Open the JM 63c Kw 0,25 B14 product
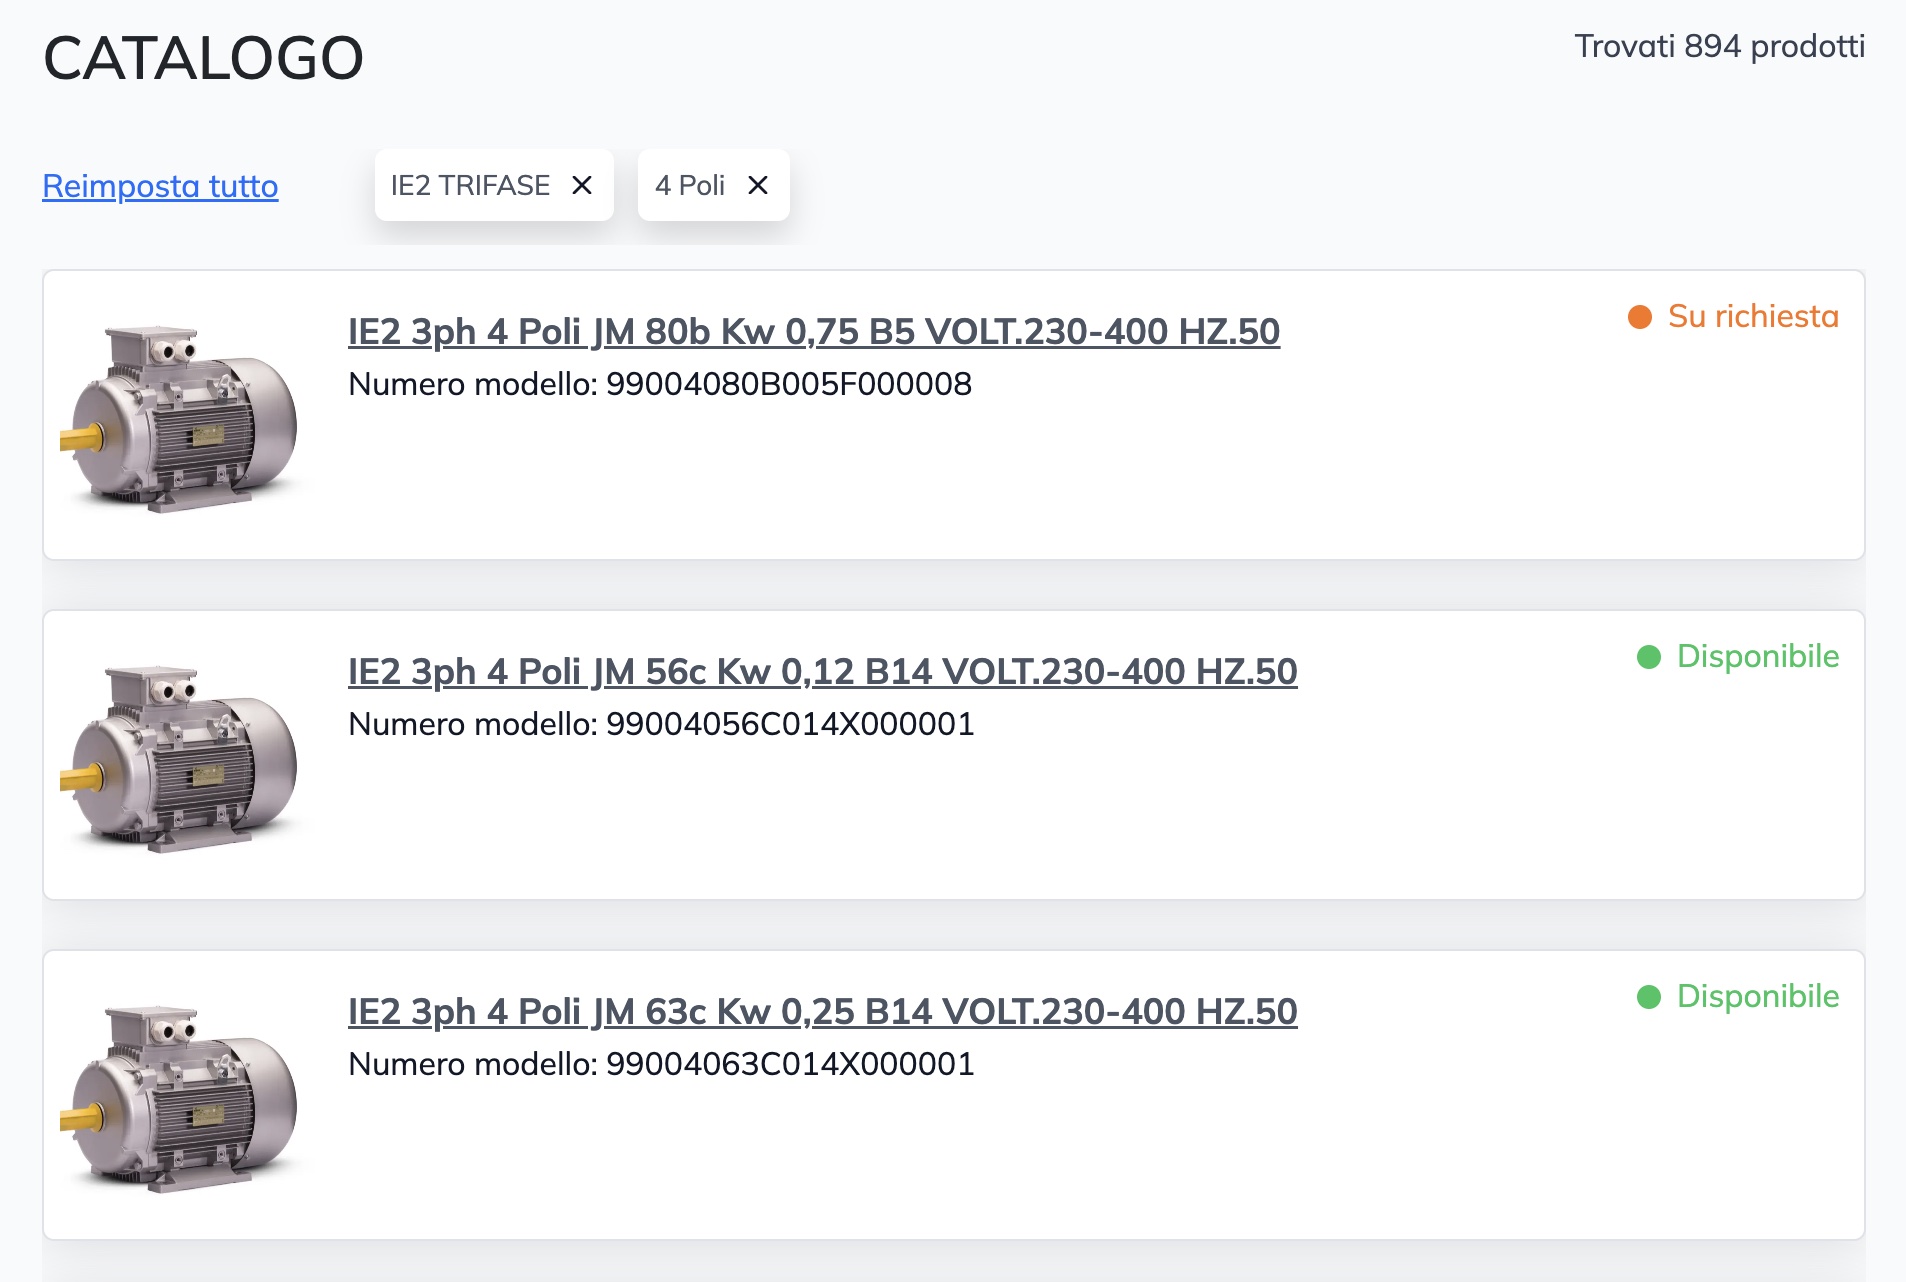The image size is (1906, 1282). click(x=822, y=1012)
